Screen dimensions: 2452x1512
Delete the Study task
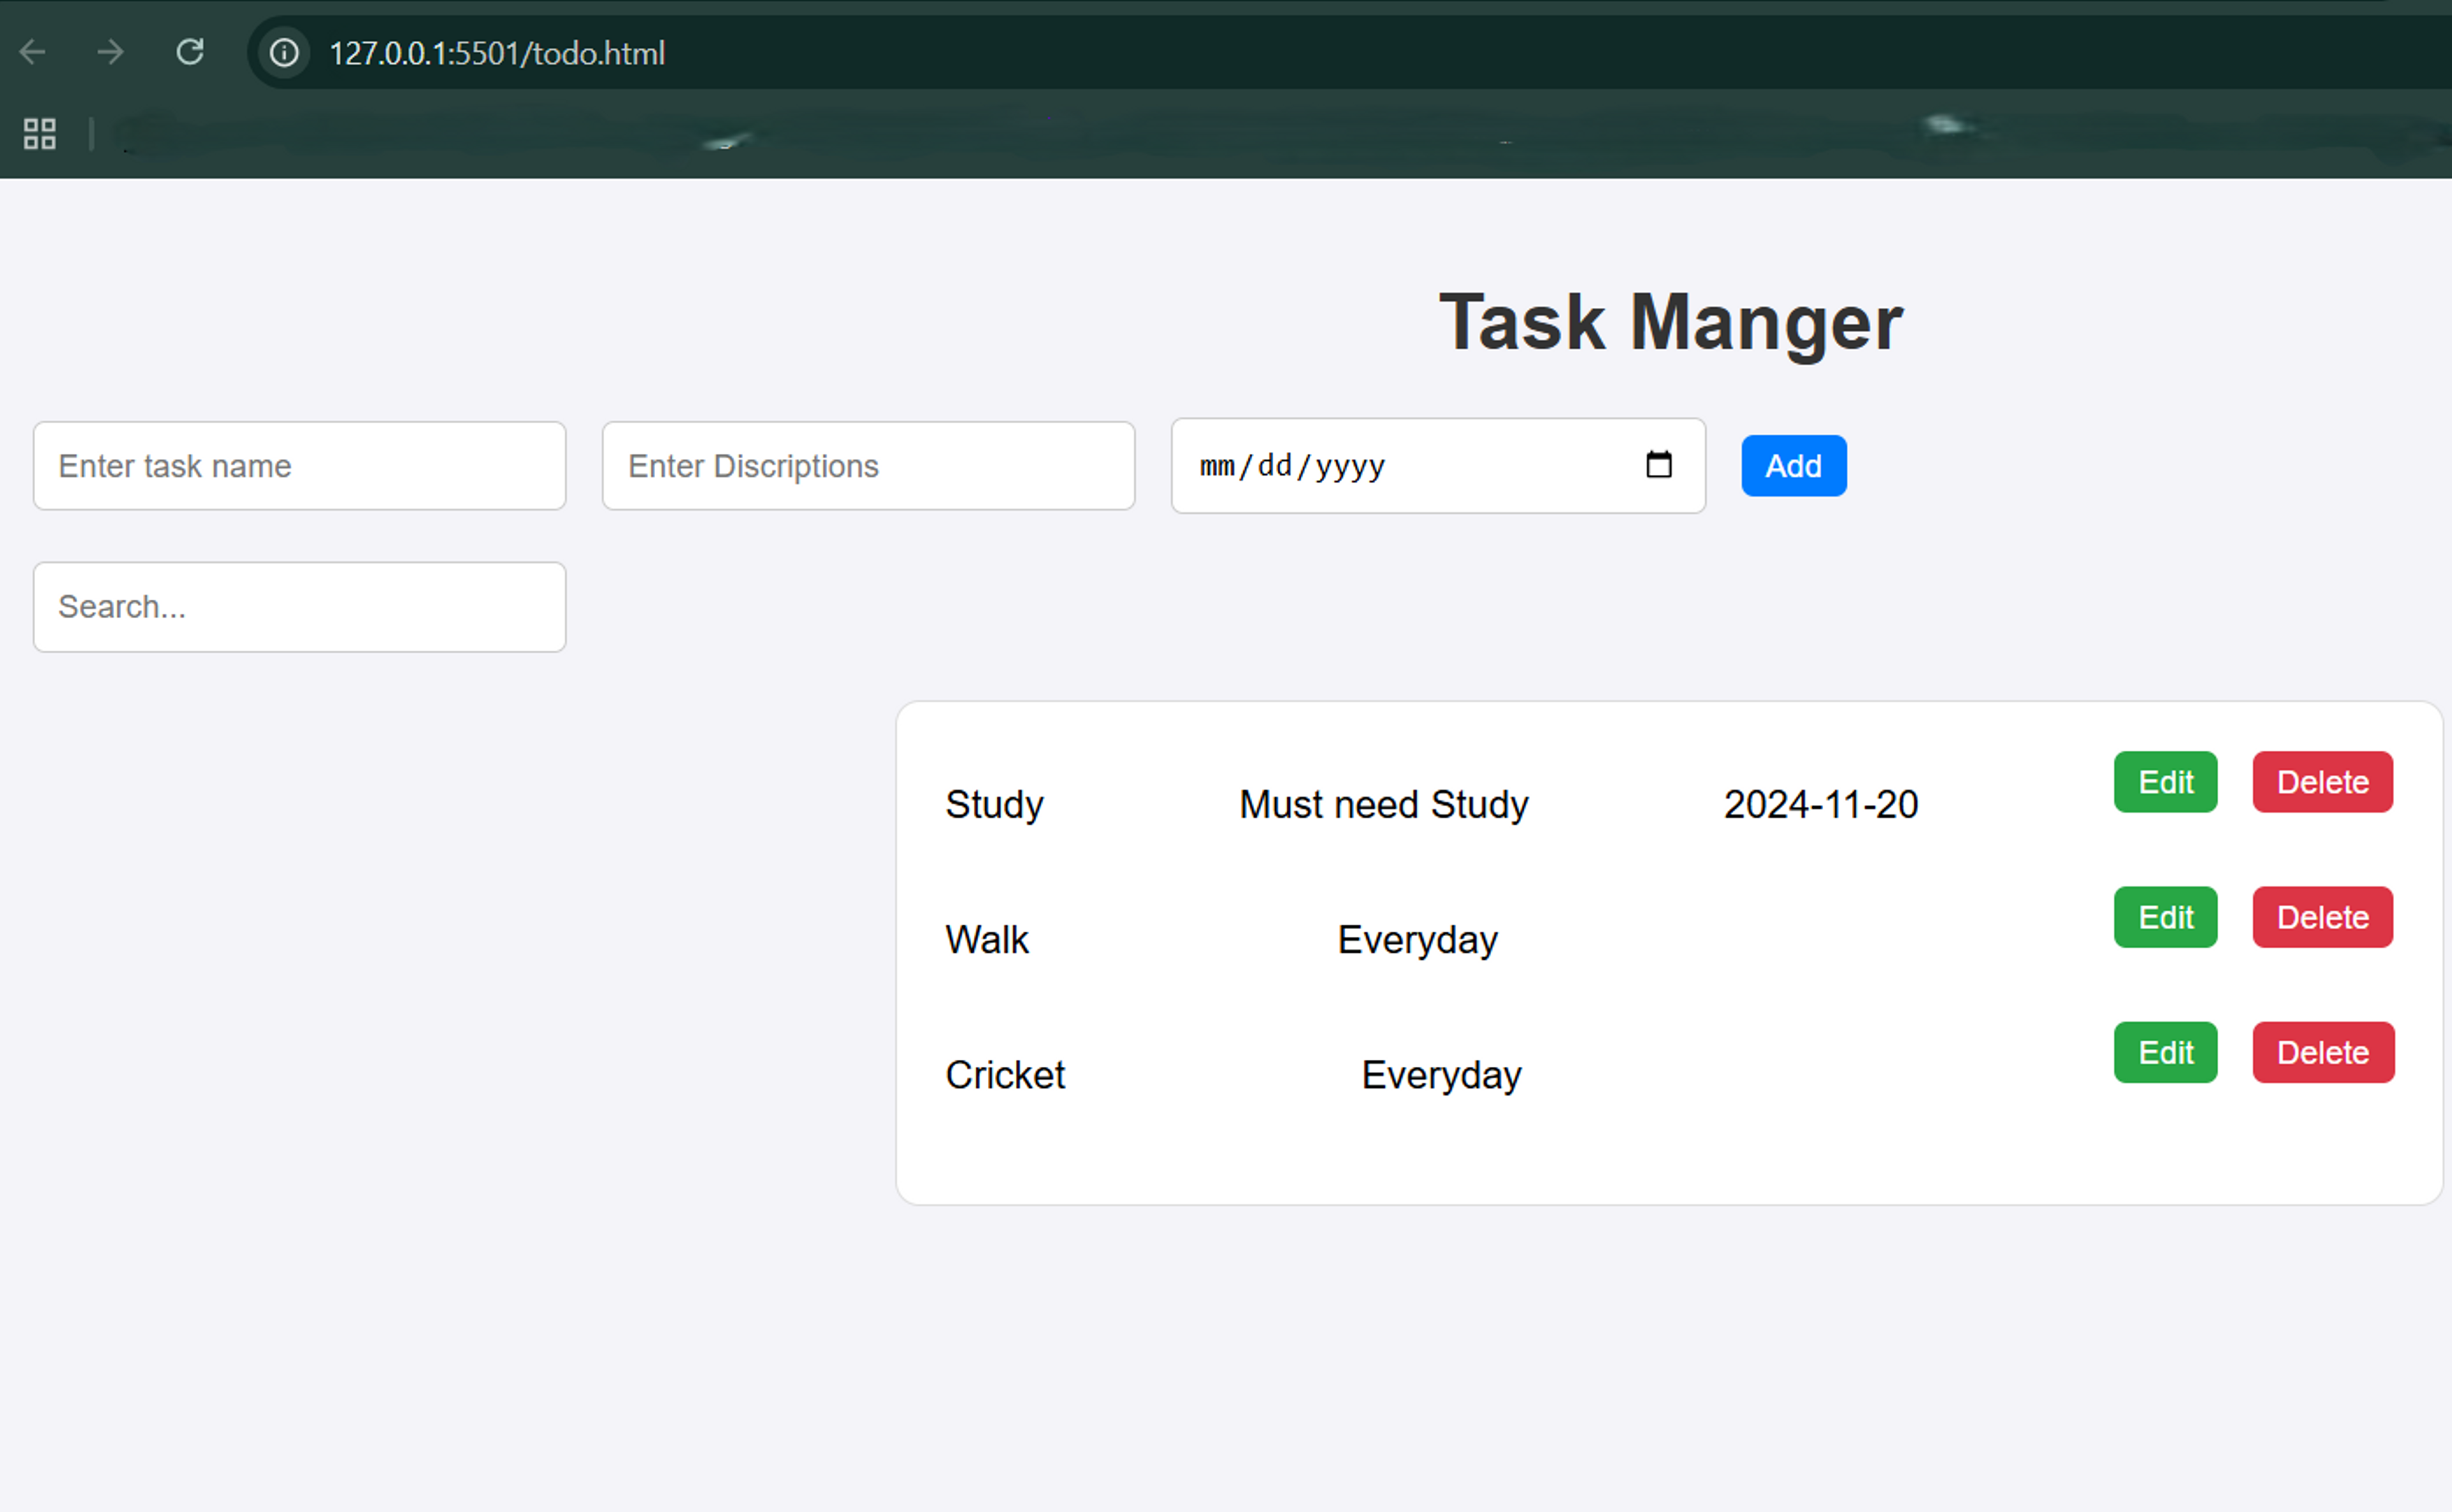(2322, 782)
